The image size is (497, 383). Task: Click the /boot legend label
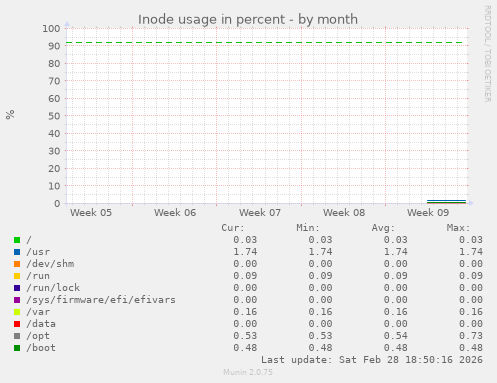(41, 348)
